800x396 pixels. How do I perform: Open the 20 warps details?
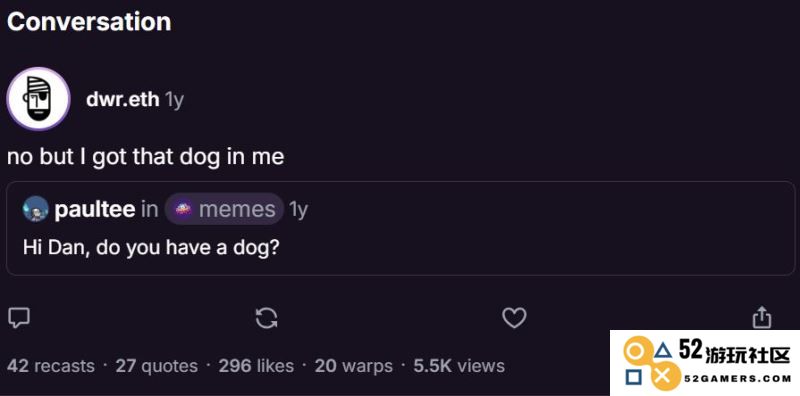click(354, 366)
